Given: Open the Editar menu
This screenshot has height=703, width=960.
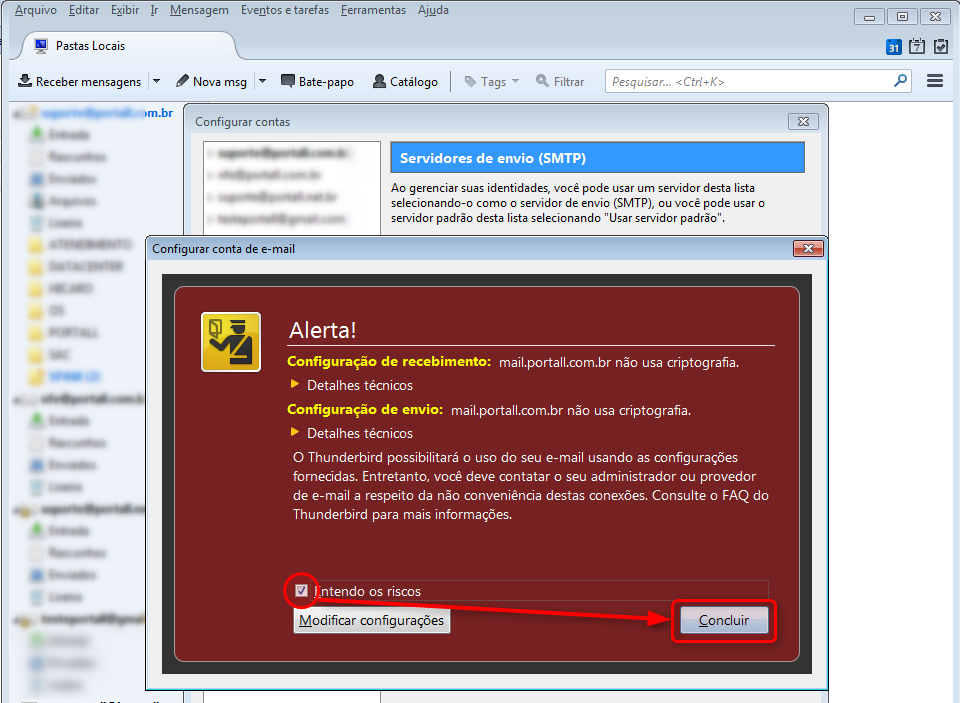Looking at the screenshot, I should (x=83, y=10).
